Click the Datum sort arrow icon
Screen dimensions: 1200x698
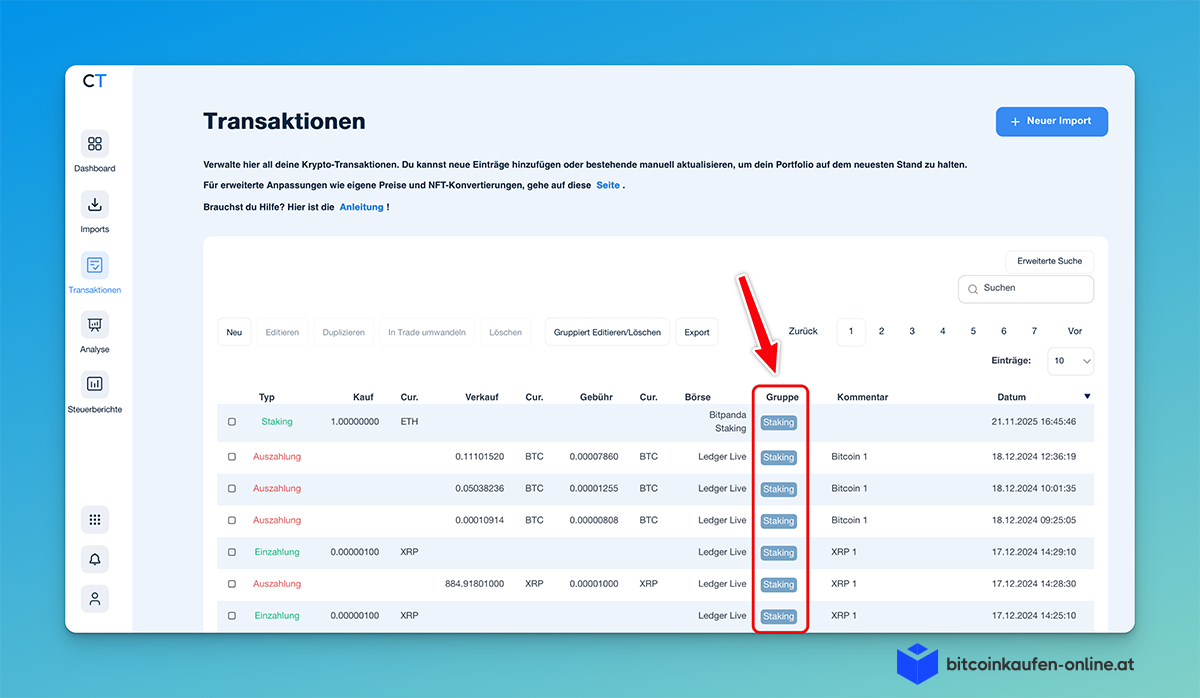1087,397
